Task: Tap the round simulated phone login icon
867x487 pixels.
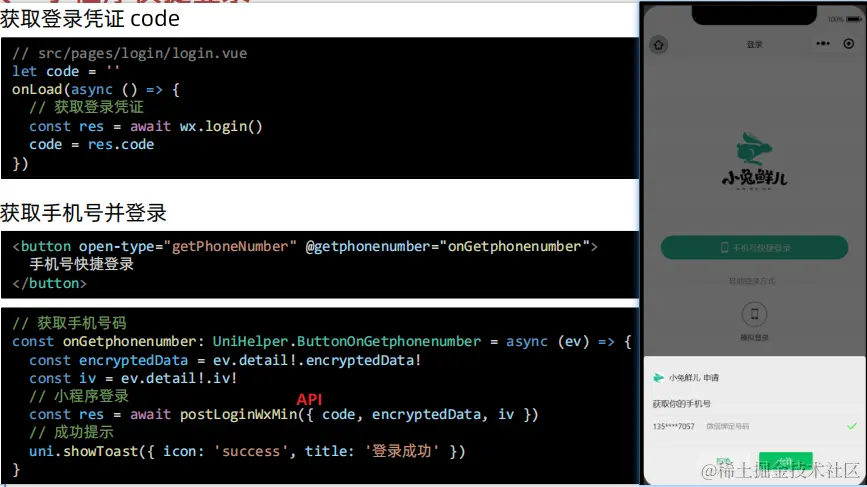Action: 754,314
